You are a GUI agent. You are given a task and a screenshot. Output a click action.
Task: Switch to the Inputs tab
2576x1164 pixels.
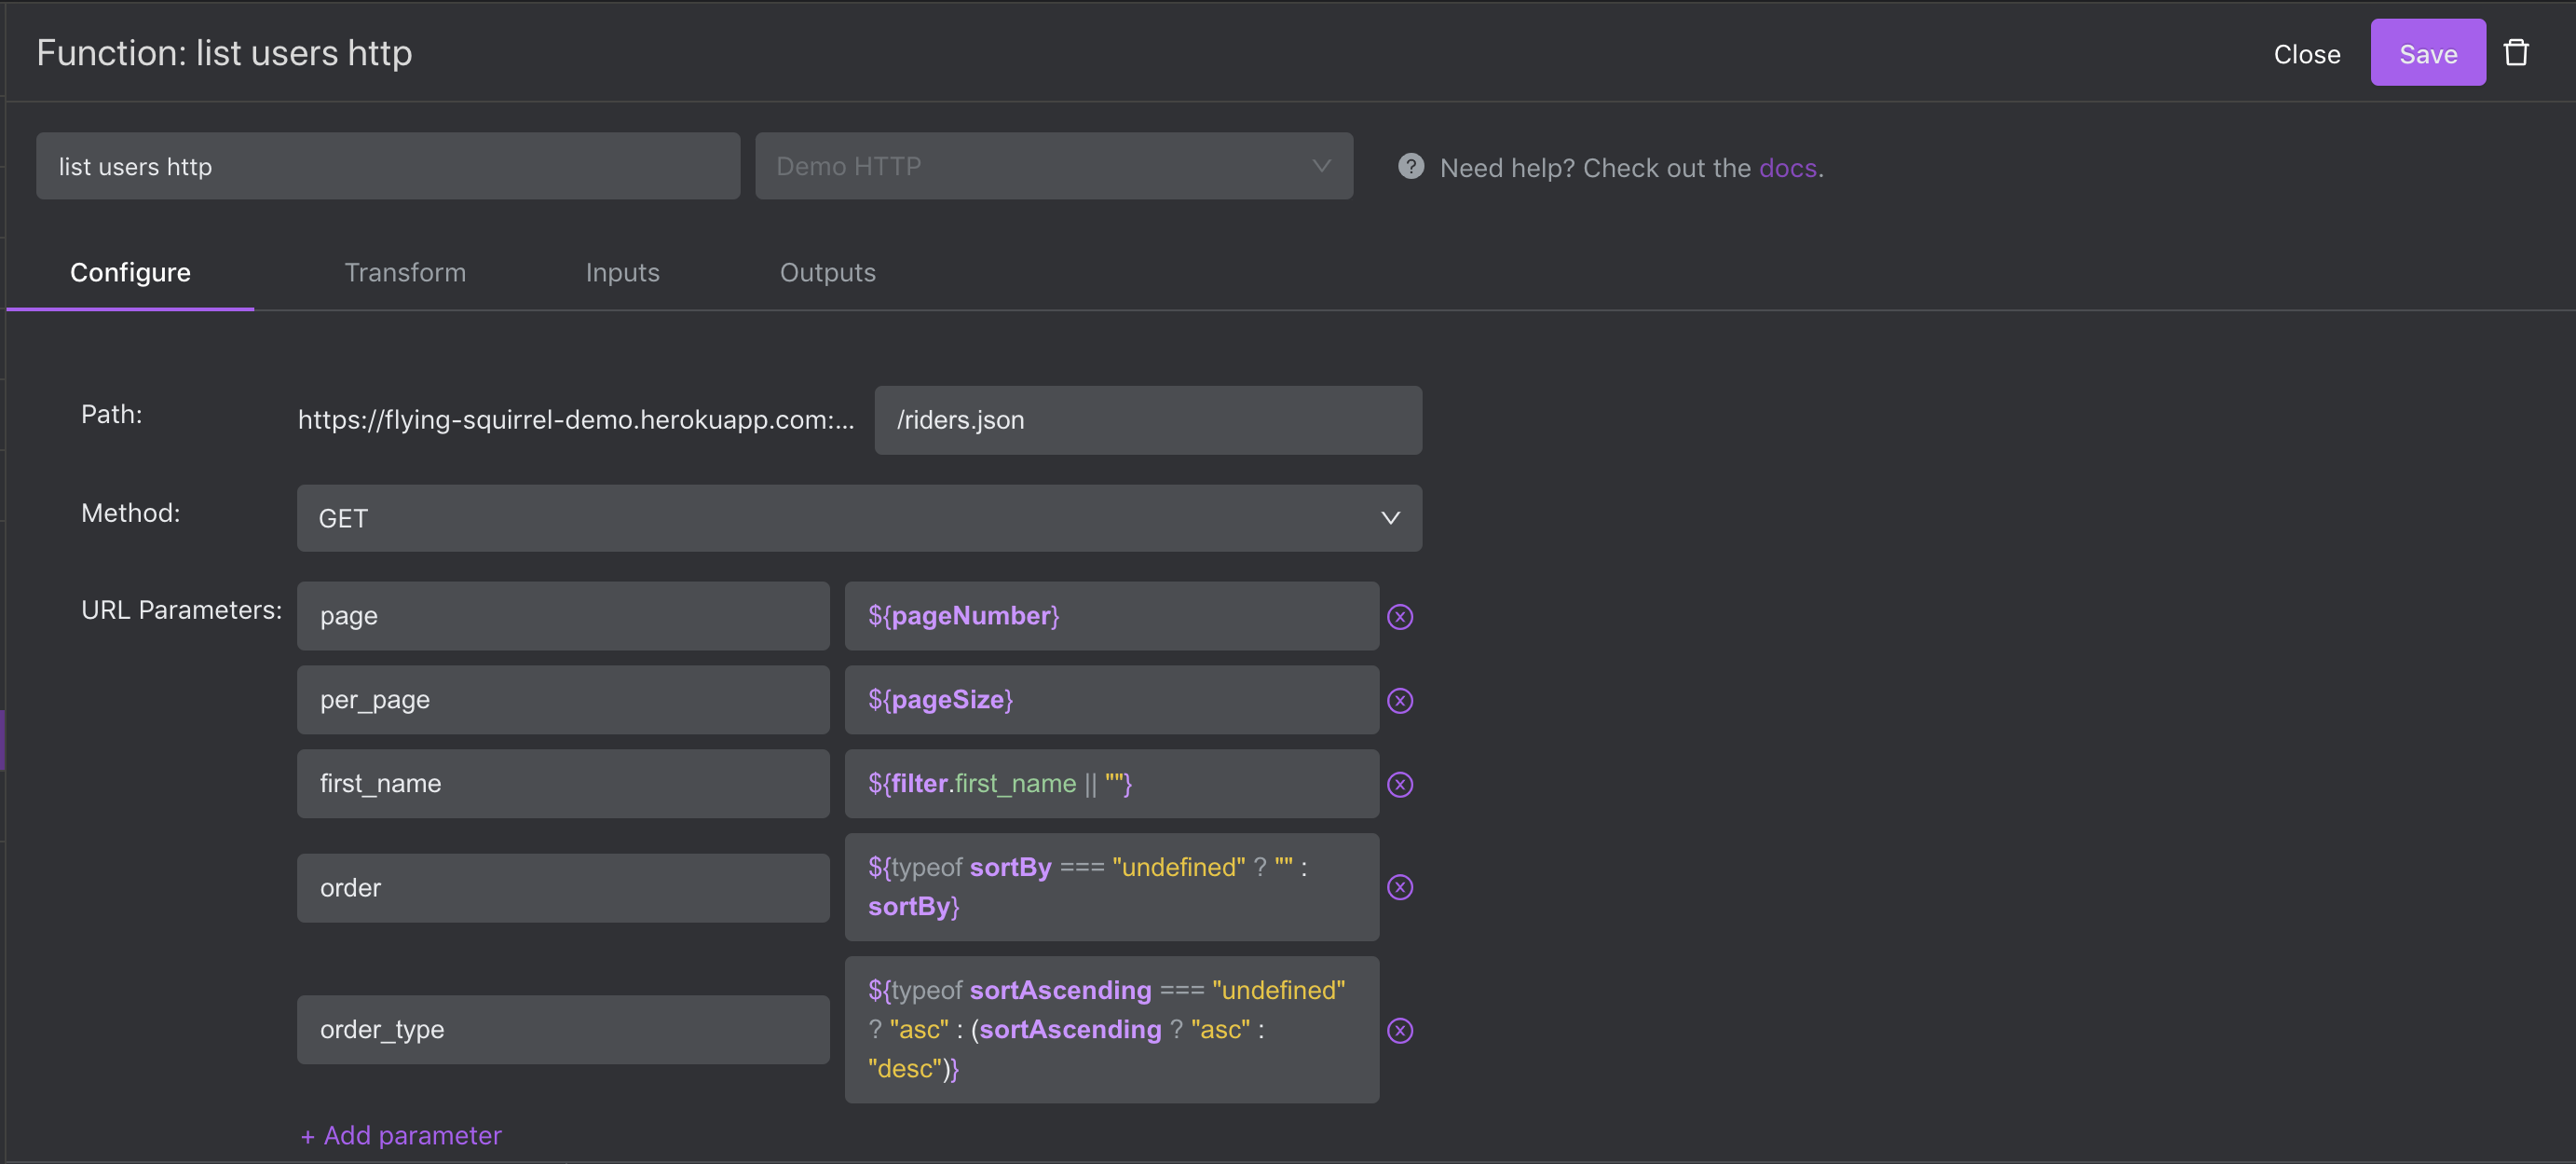622,272
